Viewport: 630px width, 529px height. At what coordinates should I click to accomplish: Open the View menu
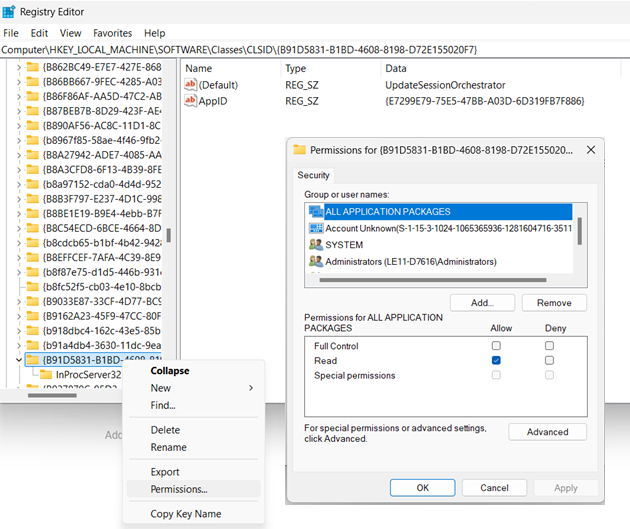71,33
